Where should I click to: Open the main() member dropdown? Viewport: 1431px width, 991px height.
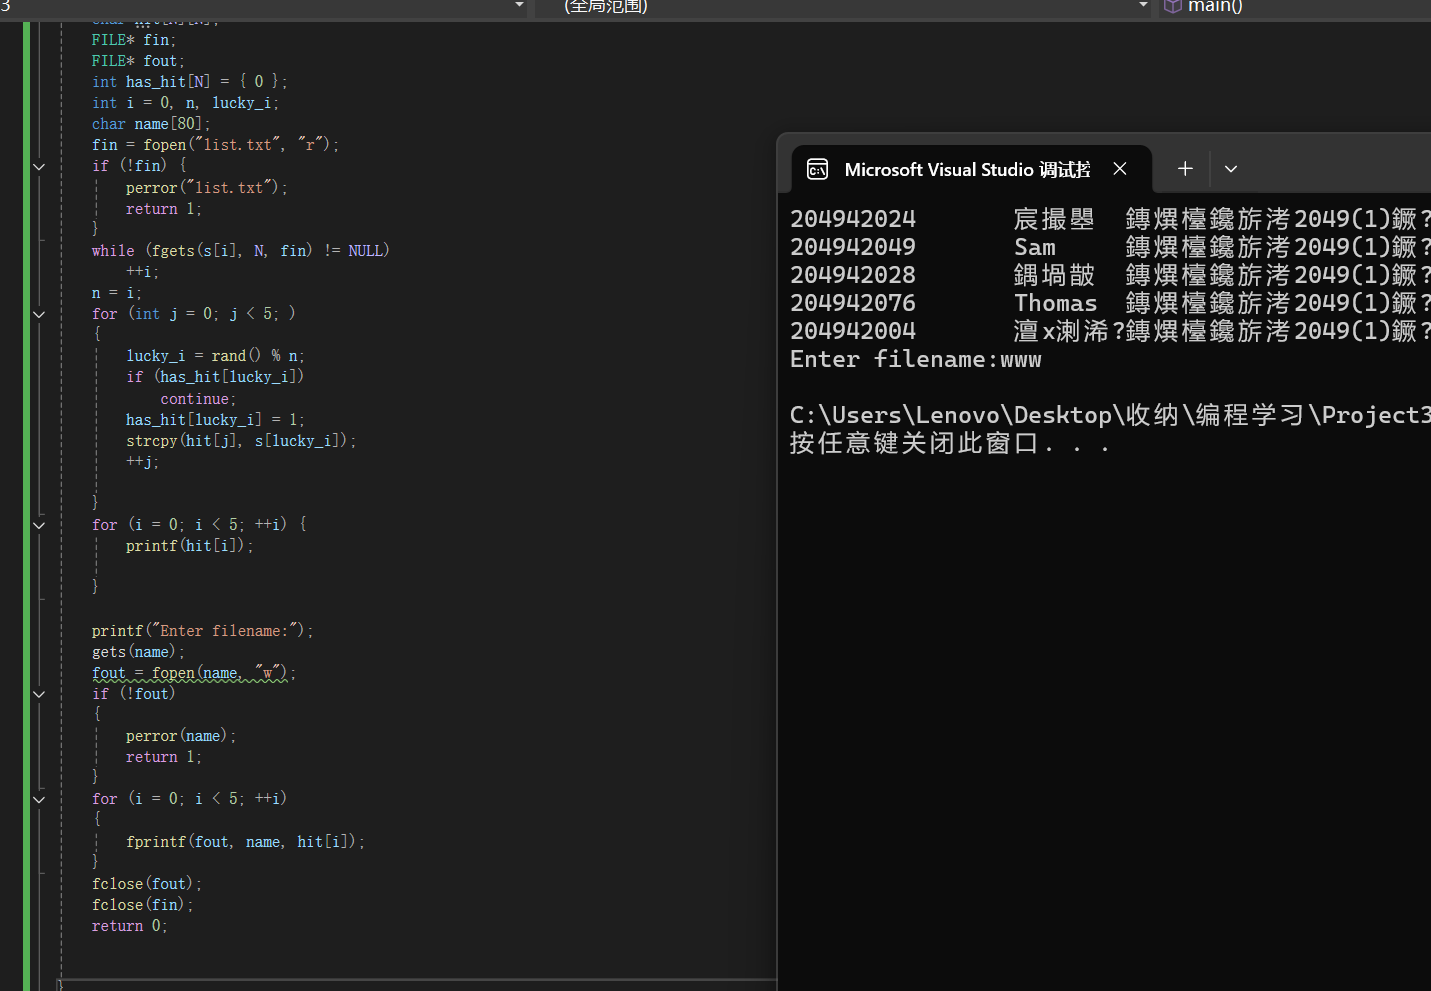pyautogui.click(x=1295, y=7)
